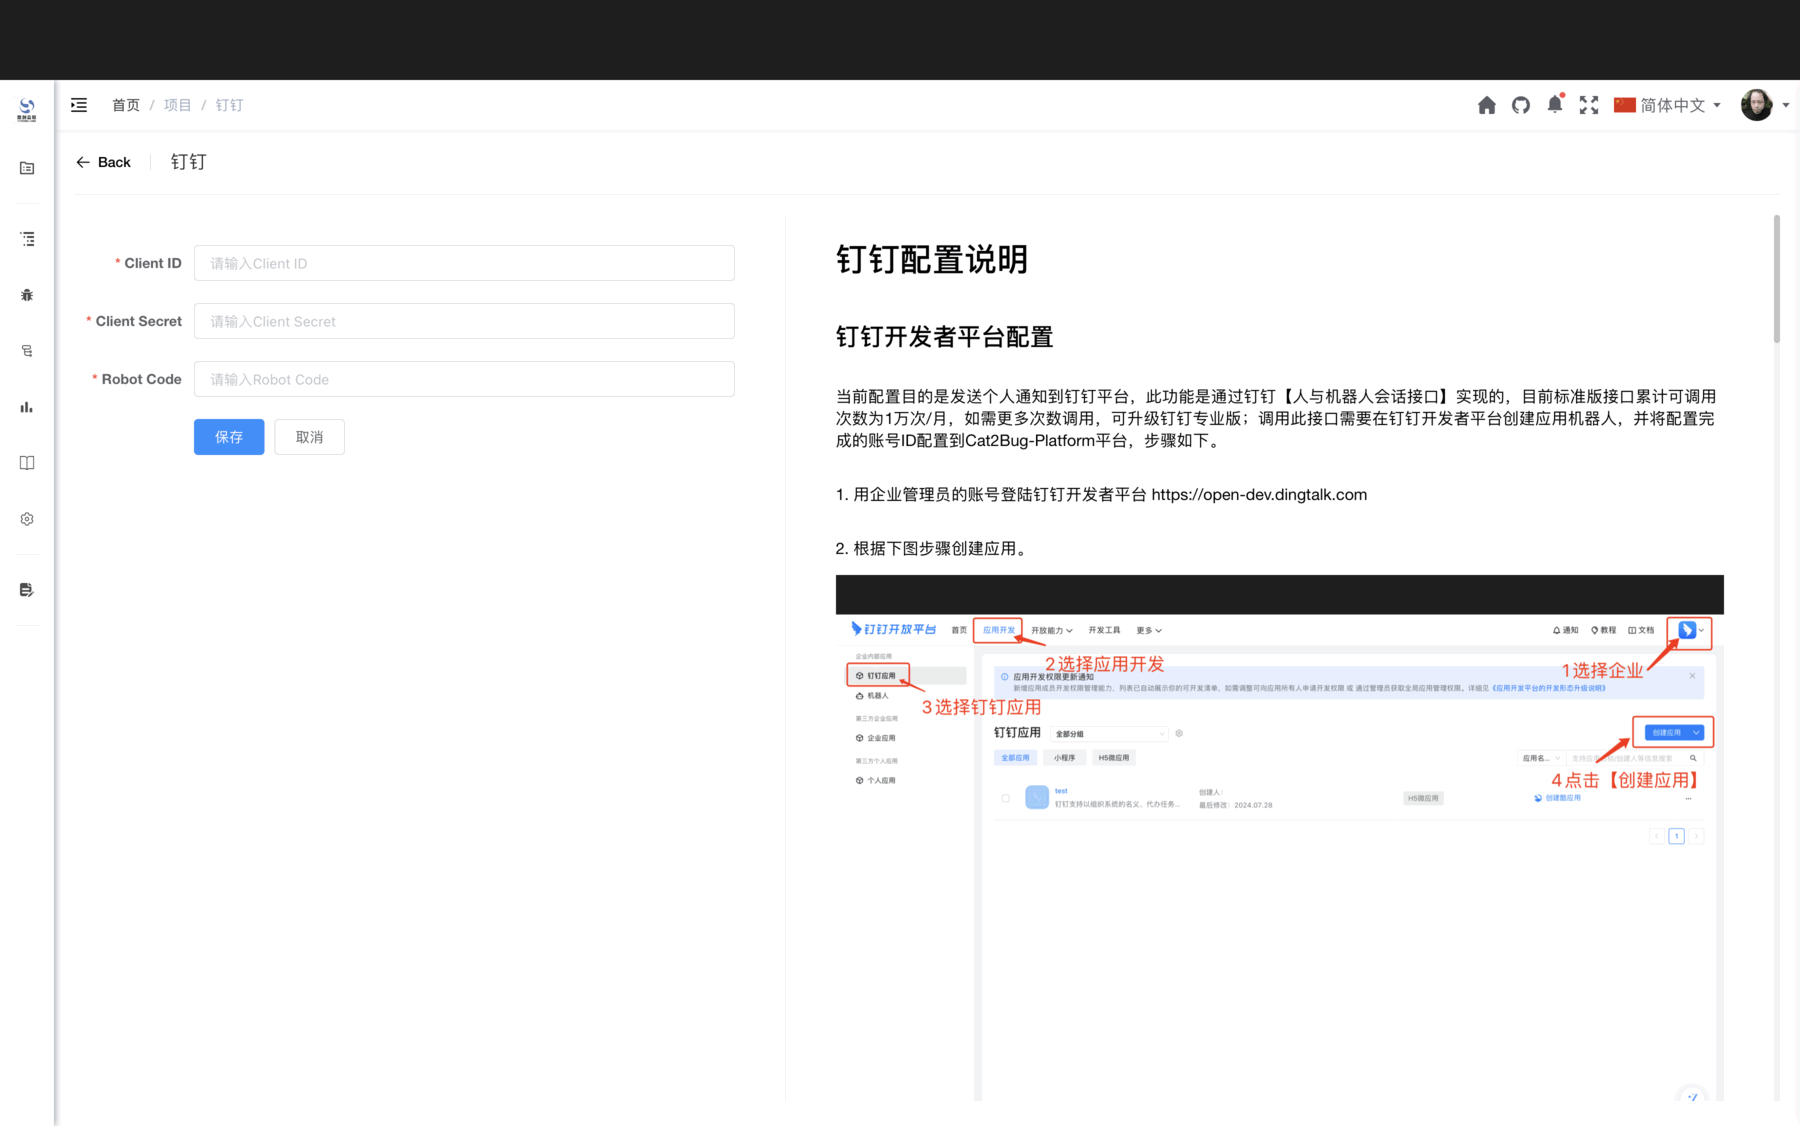Open the GitHub icon link
Viewport: 1800px width, 1126px height.
click(x=1521, y=105)
